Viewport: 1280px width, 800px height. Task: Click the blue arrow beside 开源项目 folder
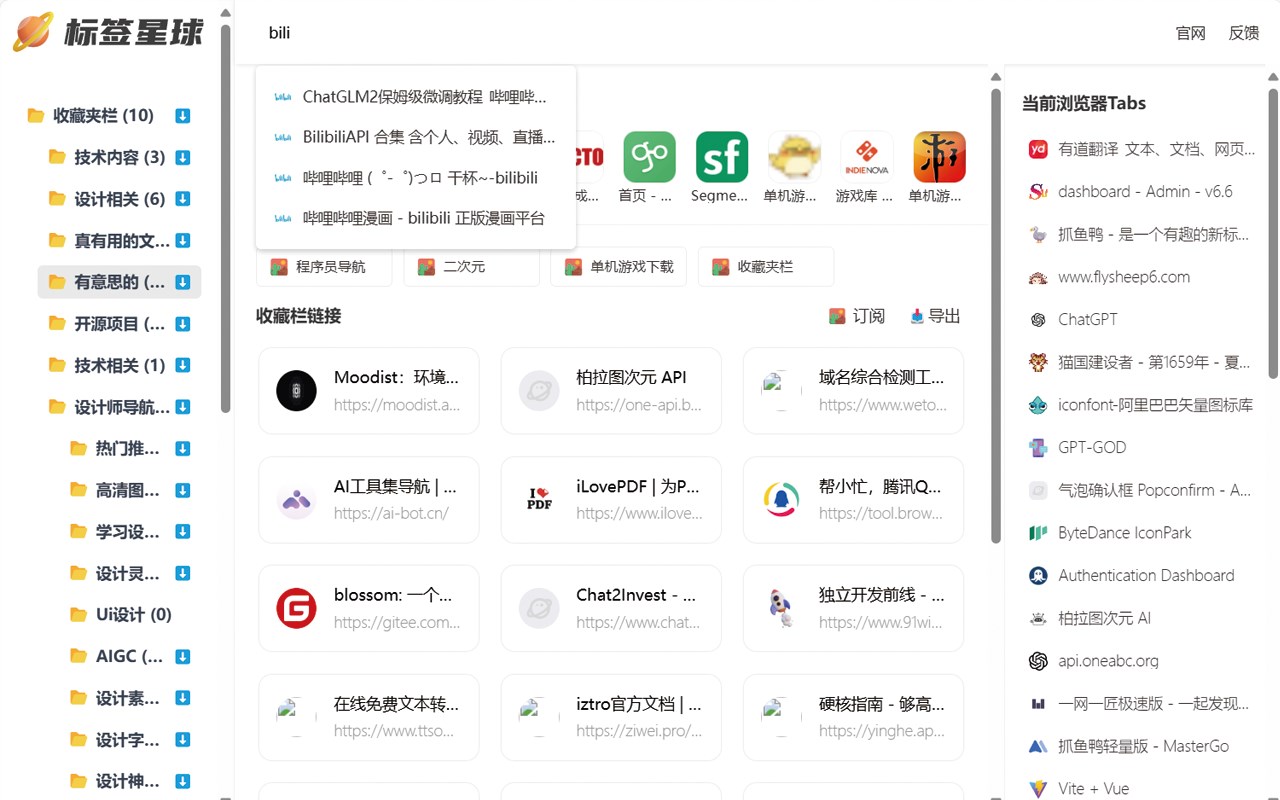183,324
